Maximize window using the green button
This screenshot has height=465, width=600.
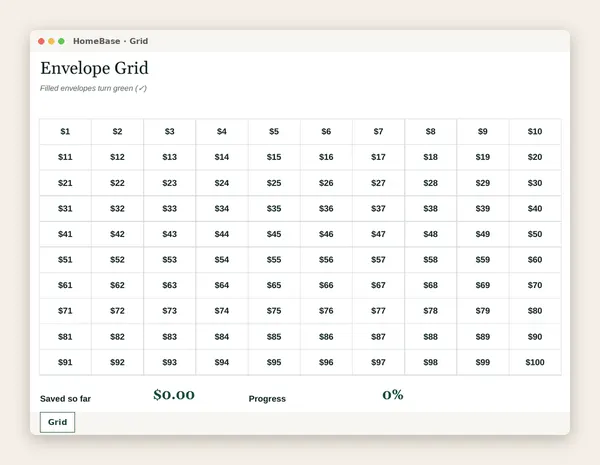pos(61,41)
